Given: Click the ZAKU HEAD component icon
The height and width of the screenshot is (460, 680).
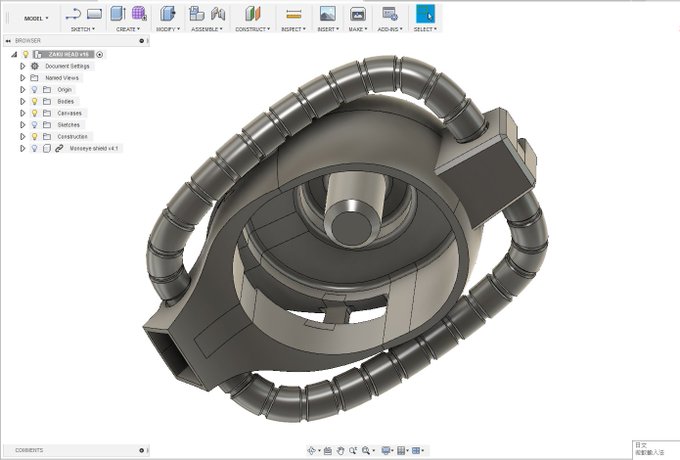Looking at the screenshot, I should tap(38, 54).
